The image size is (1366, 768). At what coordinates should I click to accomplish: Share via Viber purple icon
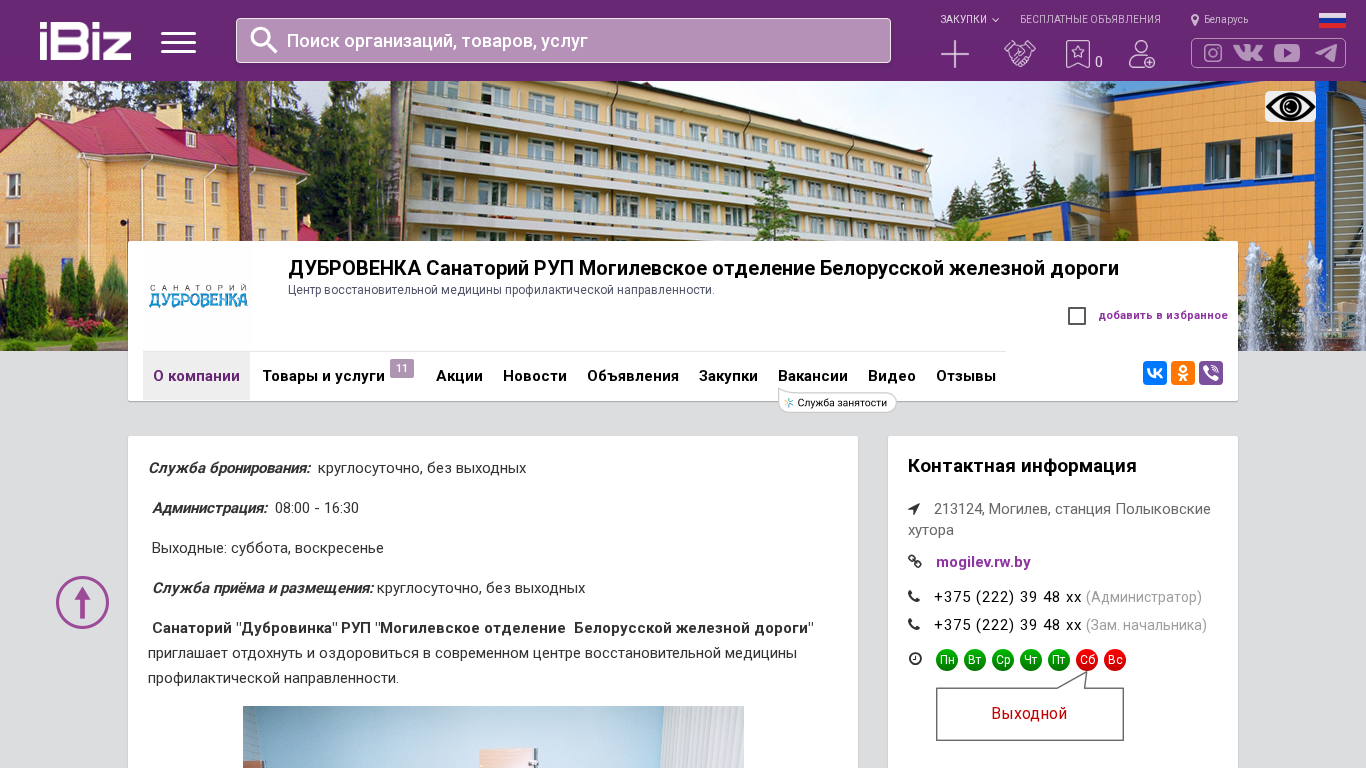(x=1211, y=373)
